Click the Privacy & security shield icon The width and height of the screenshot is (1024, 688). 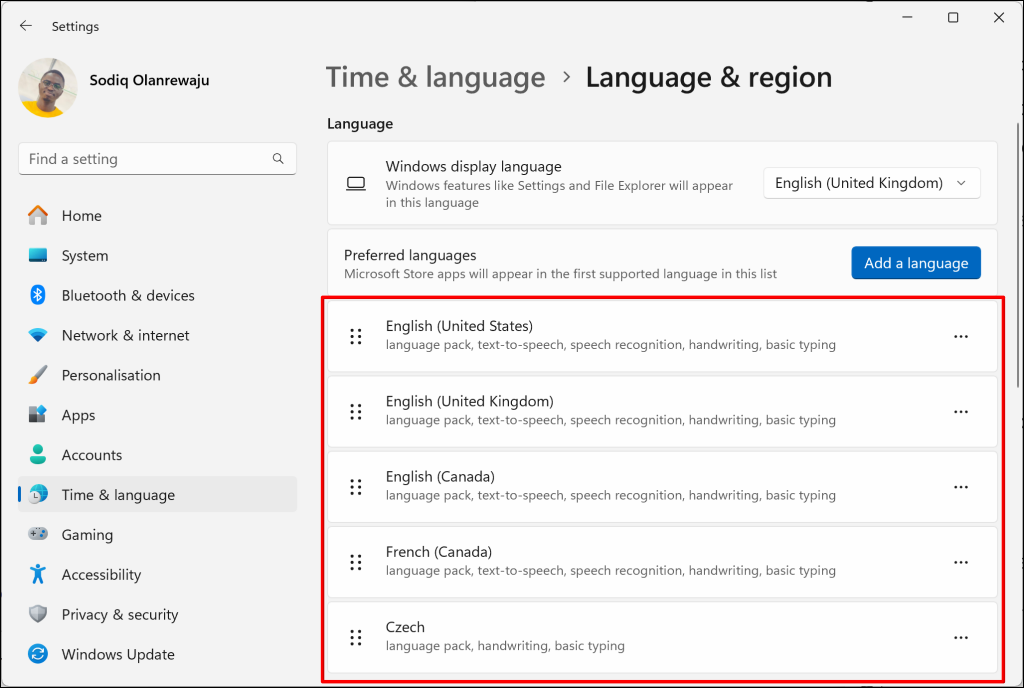pos(38,614)
